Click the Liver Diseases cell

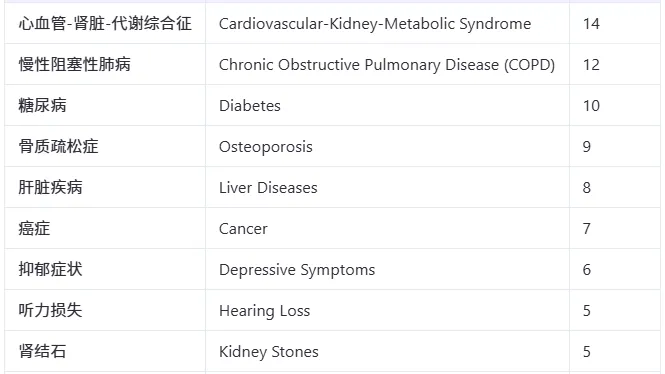point(387,187)
